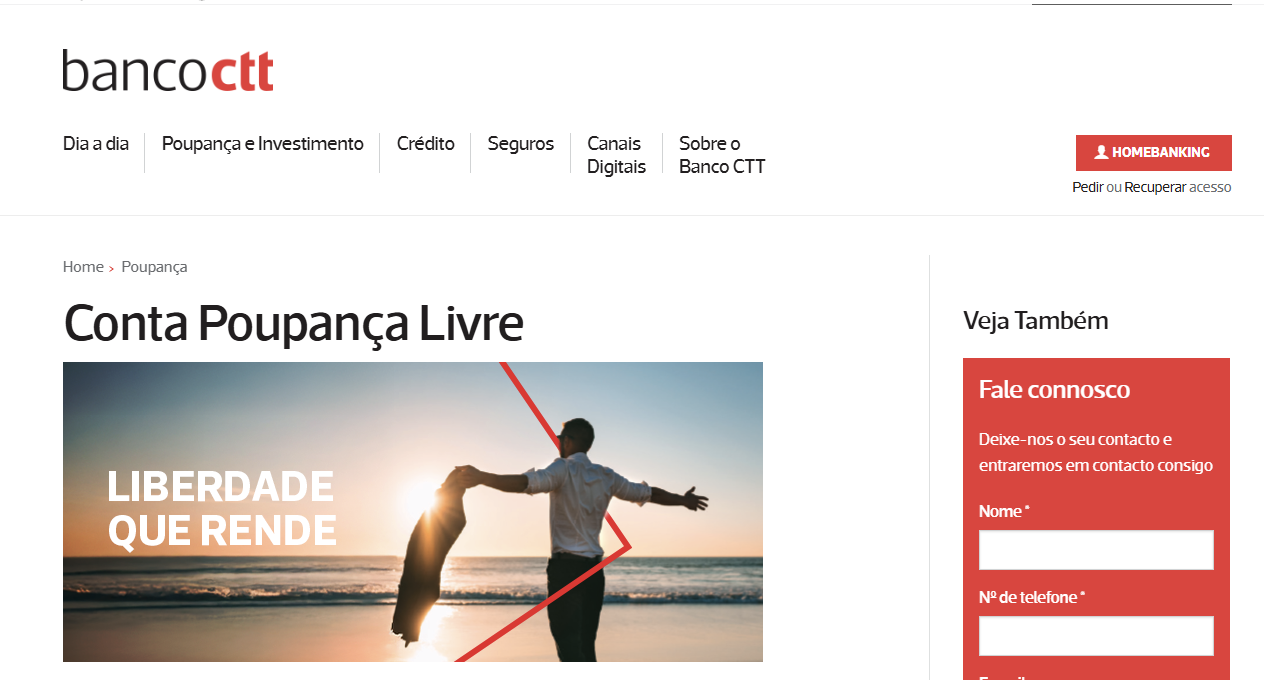Screen dimensions: 1264x680
Task: Click the Fale connosco form title
Action: pyautogui.click(x=1054, y=389)
